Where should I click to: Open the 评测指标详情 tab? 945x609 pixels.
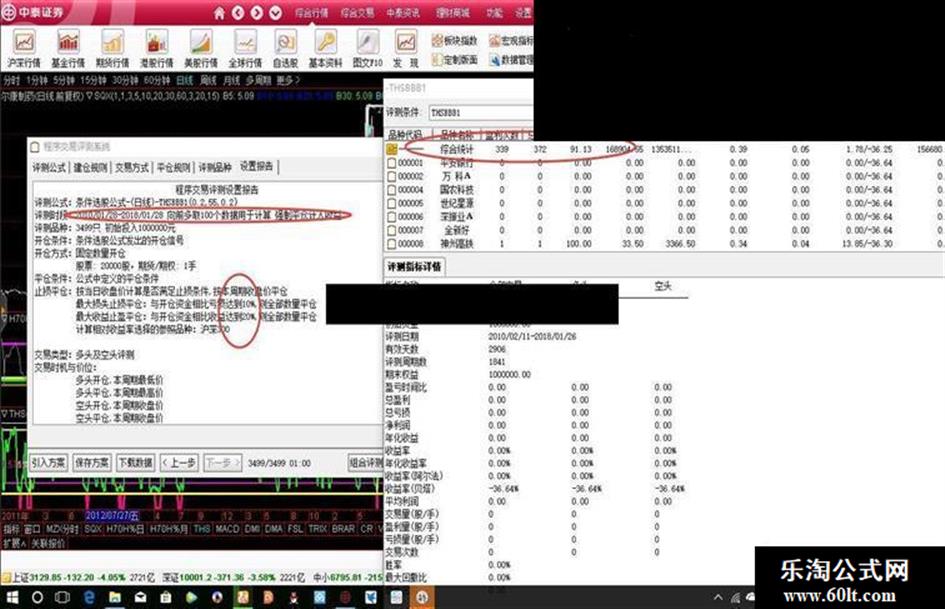(414, 266)
